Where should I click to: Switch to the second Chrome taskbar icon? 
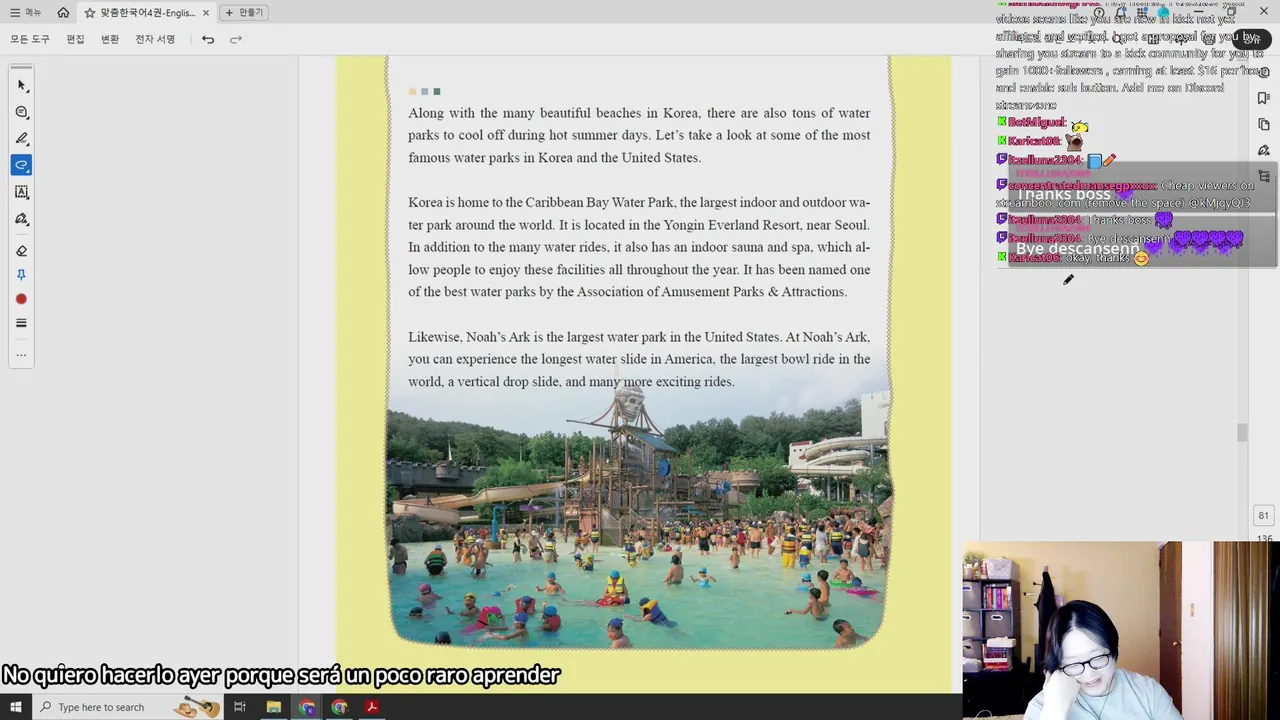coord(339,707)
